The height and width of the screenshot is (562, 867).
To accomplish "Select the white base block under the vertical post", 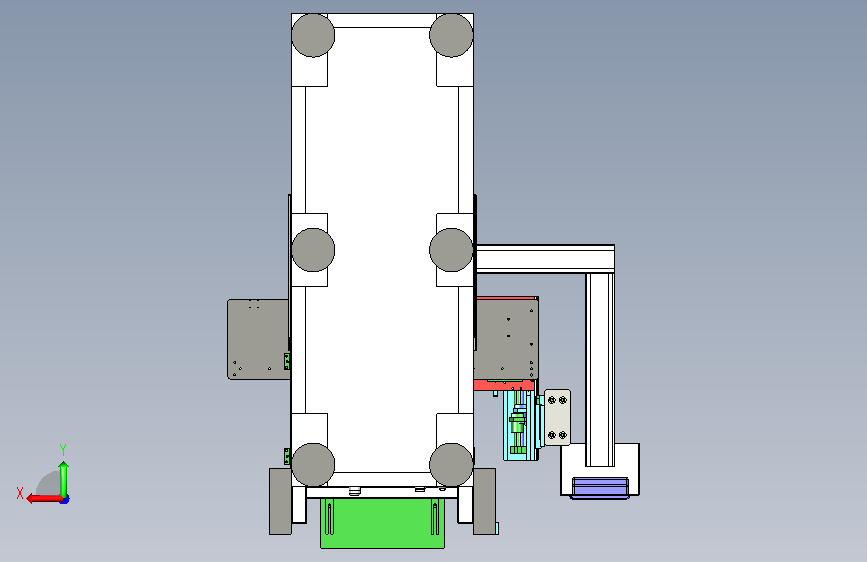I will point(600,469).
